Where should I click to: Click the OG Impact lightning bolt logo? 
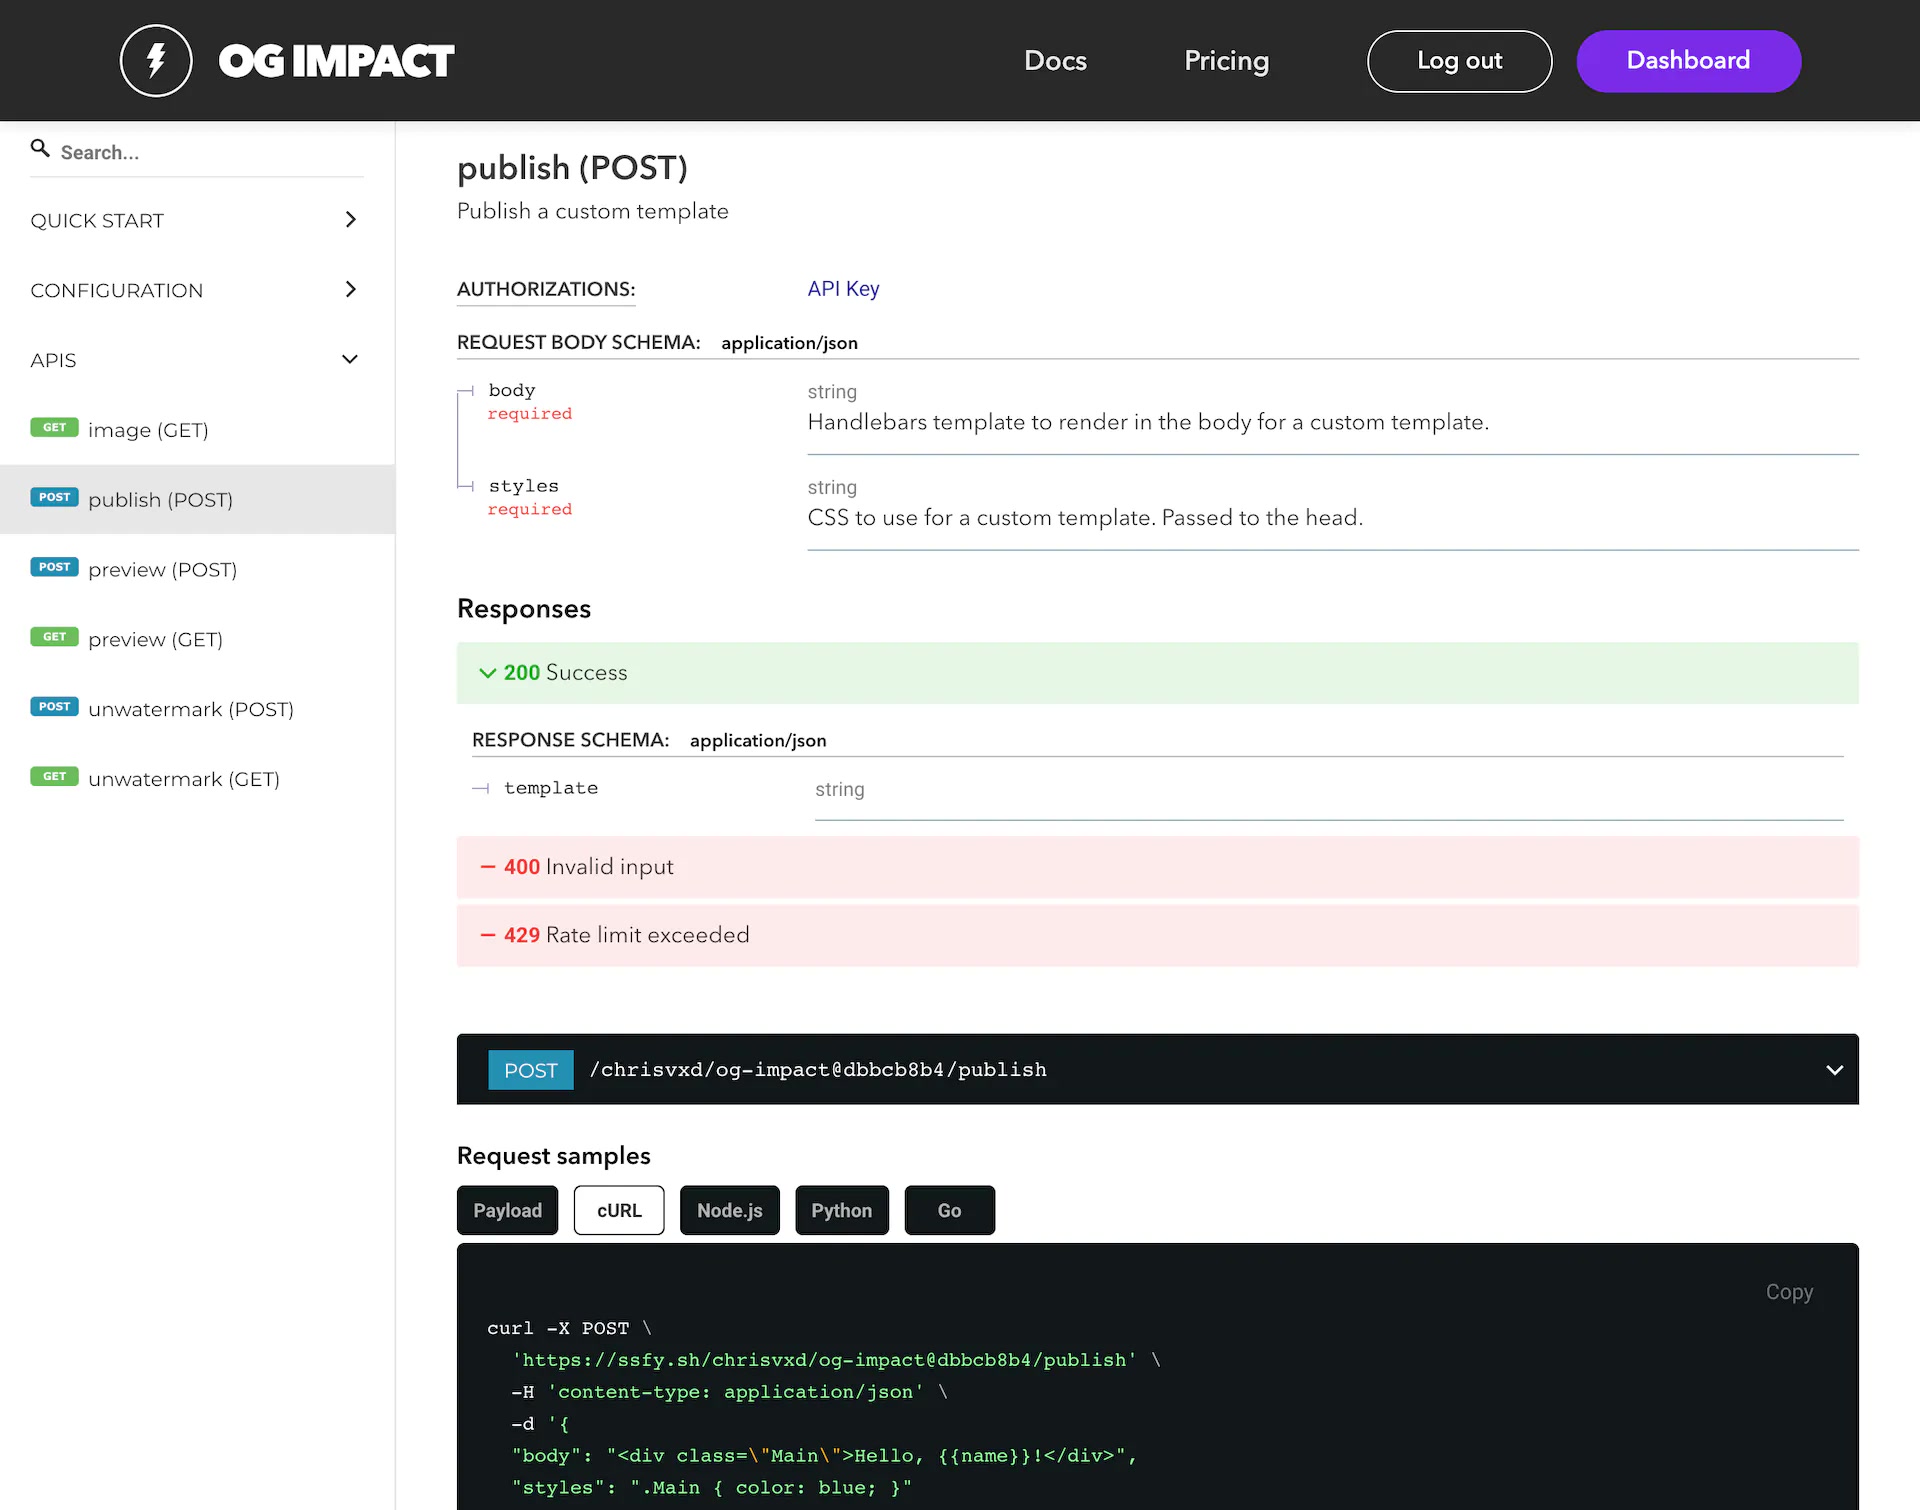pos(156,61)
